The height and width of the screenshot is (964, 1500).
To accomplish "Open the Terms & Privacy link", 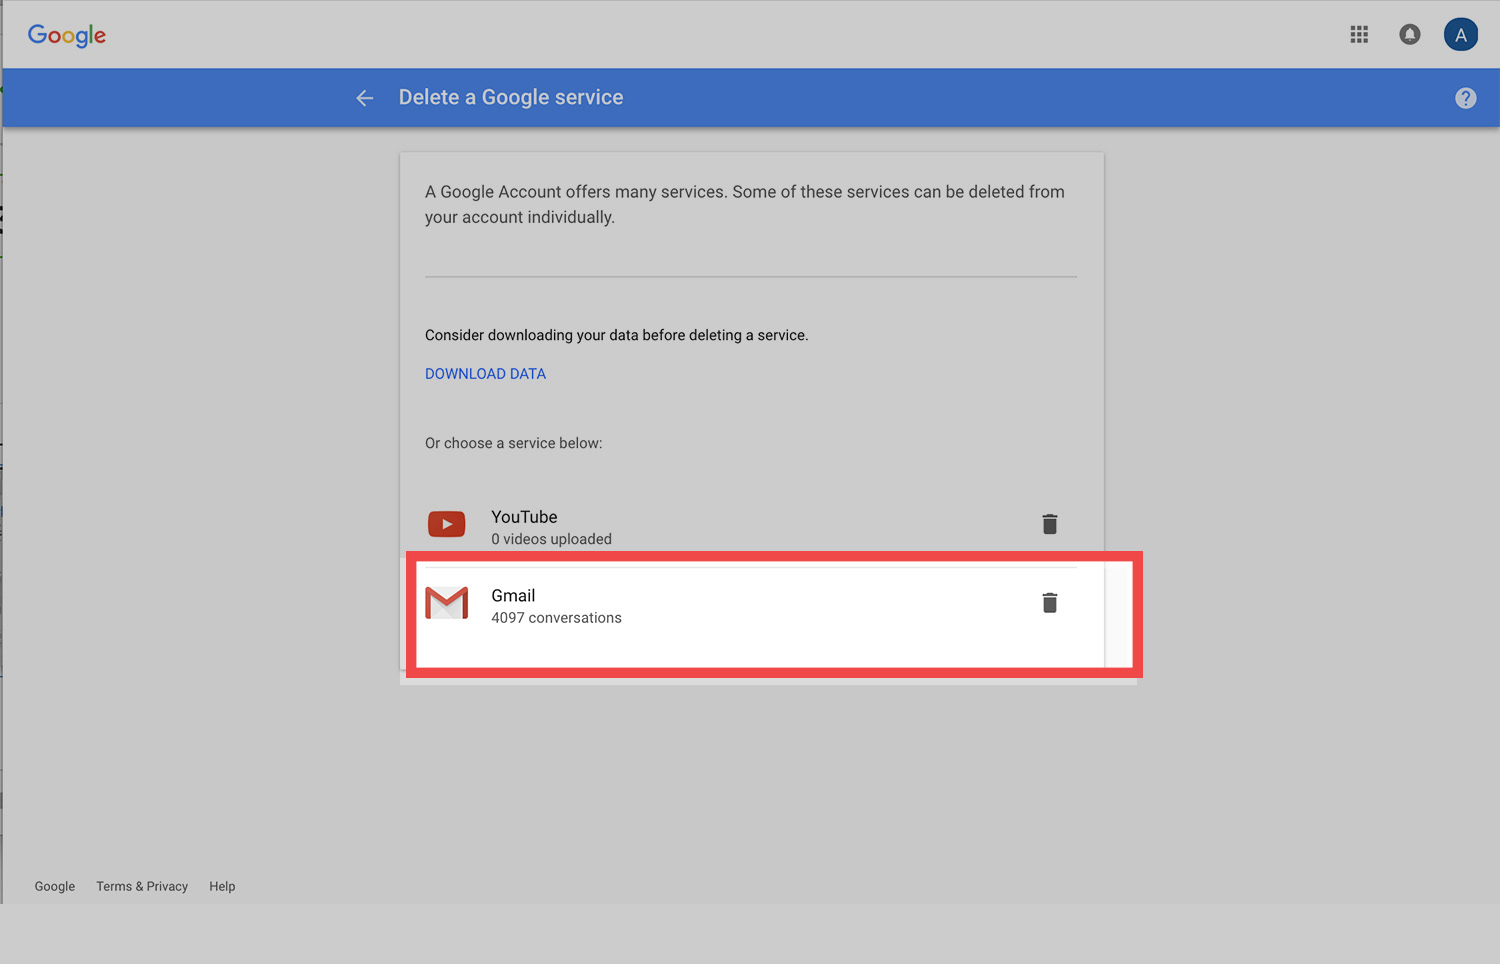I will (x=142, y=886).
